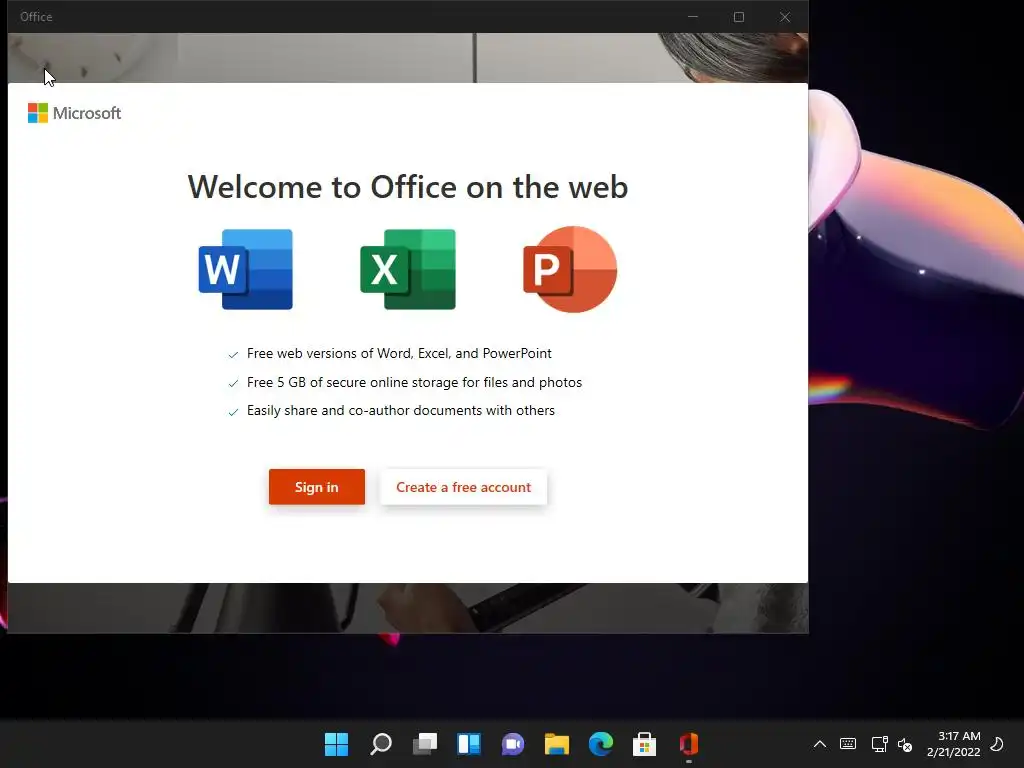Close the Office window
Image resolution: width=1024 pixels, height=768 pixels.
point(785,17)
